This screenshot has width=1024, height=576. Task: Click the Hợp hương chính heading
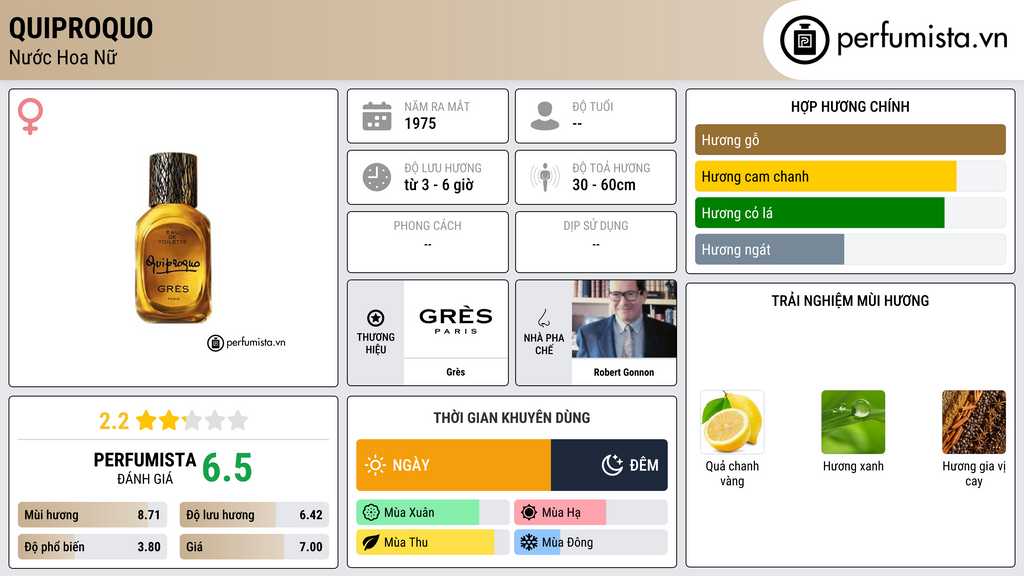coord(850,106)
